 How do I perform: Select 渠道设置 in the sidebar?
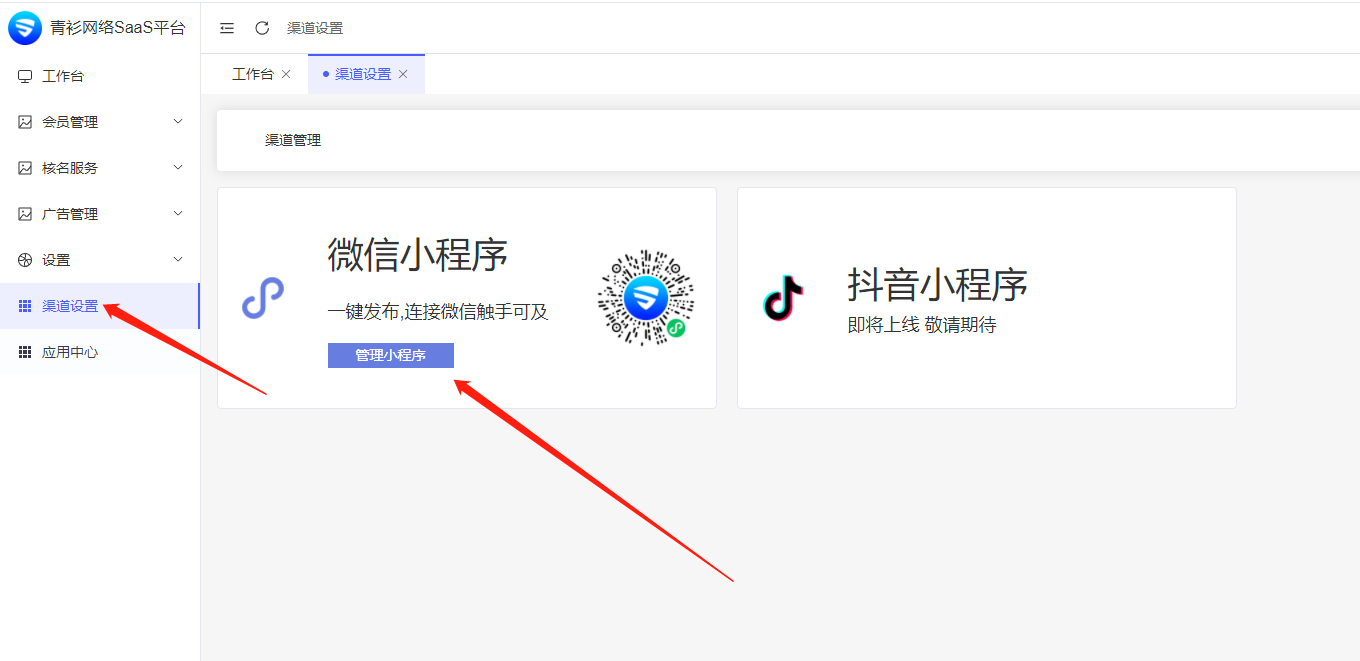click(x=100, y=306)
